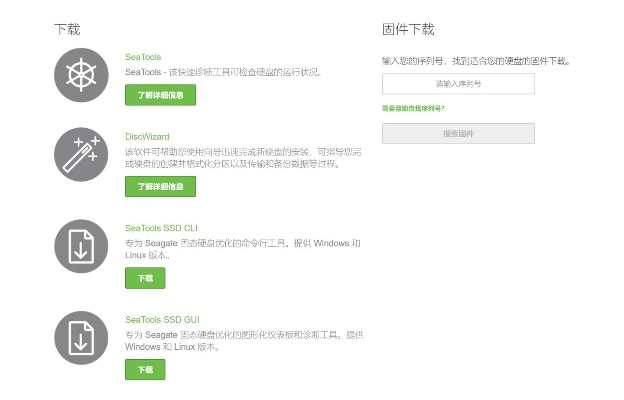Click the SeaTools ship wheel icon

(x=82, y=75)
